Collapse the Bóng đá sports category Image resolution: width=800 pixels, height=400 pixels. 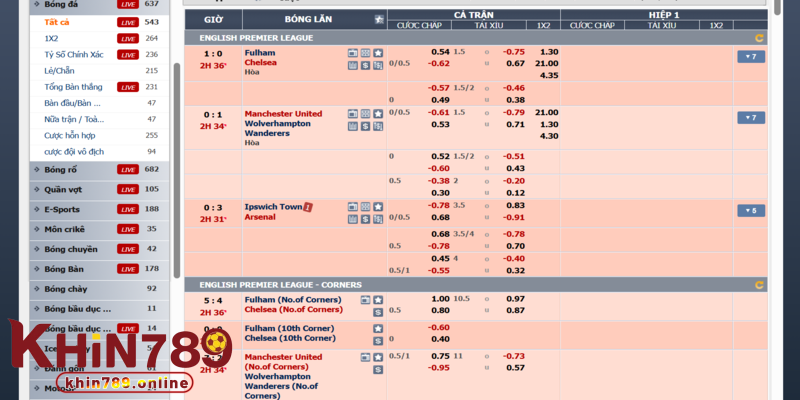tap(99, 4)
